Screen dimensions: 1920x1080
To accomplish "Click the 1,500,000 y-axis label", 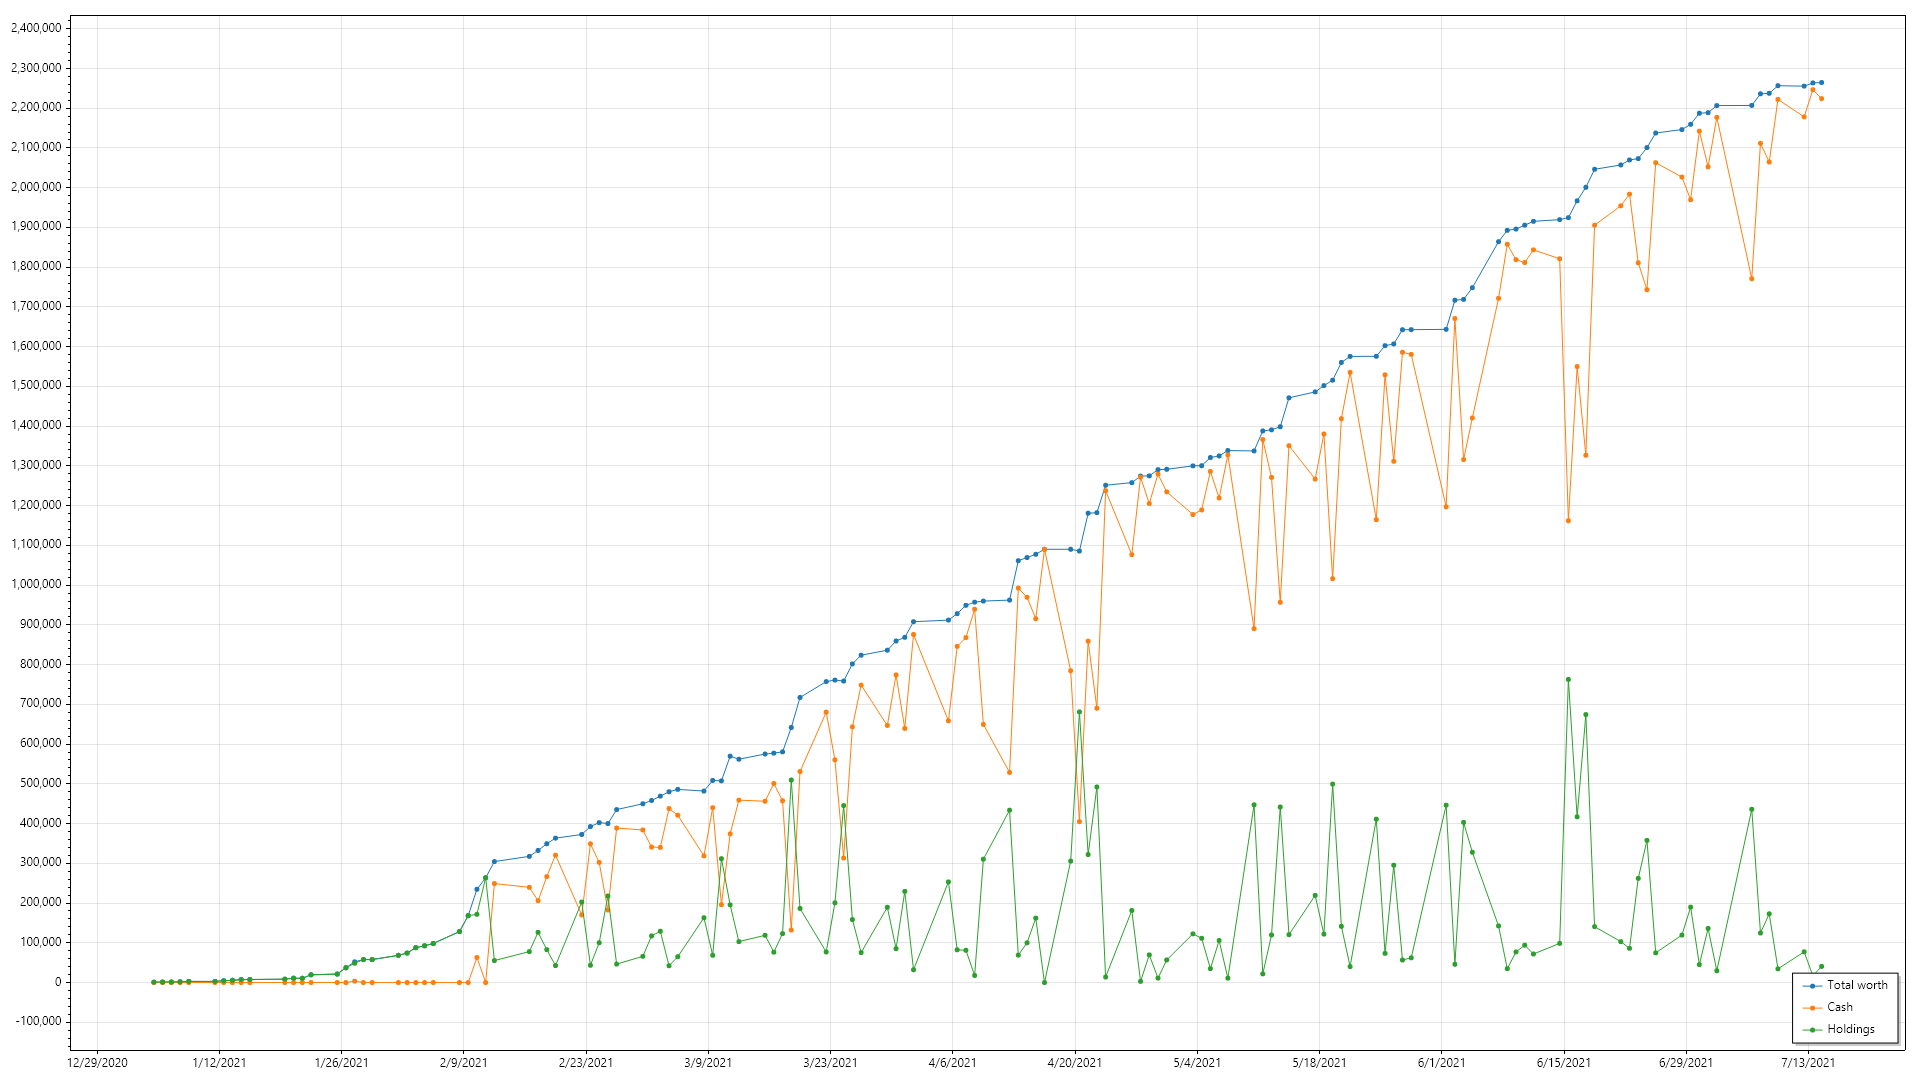I will (36, 386).
